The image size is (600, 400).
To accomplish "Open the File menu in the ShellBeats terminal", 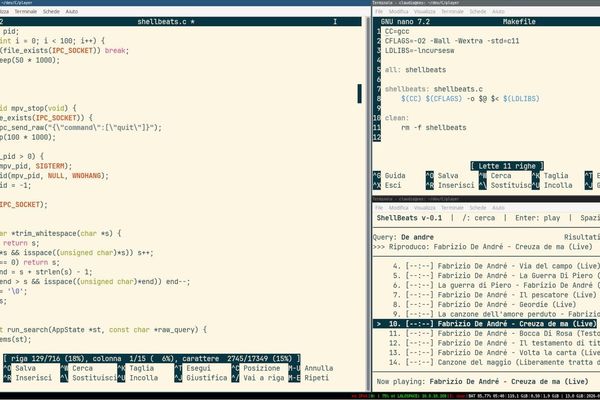I will point(379,207).
